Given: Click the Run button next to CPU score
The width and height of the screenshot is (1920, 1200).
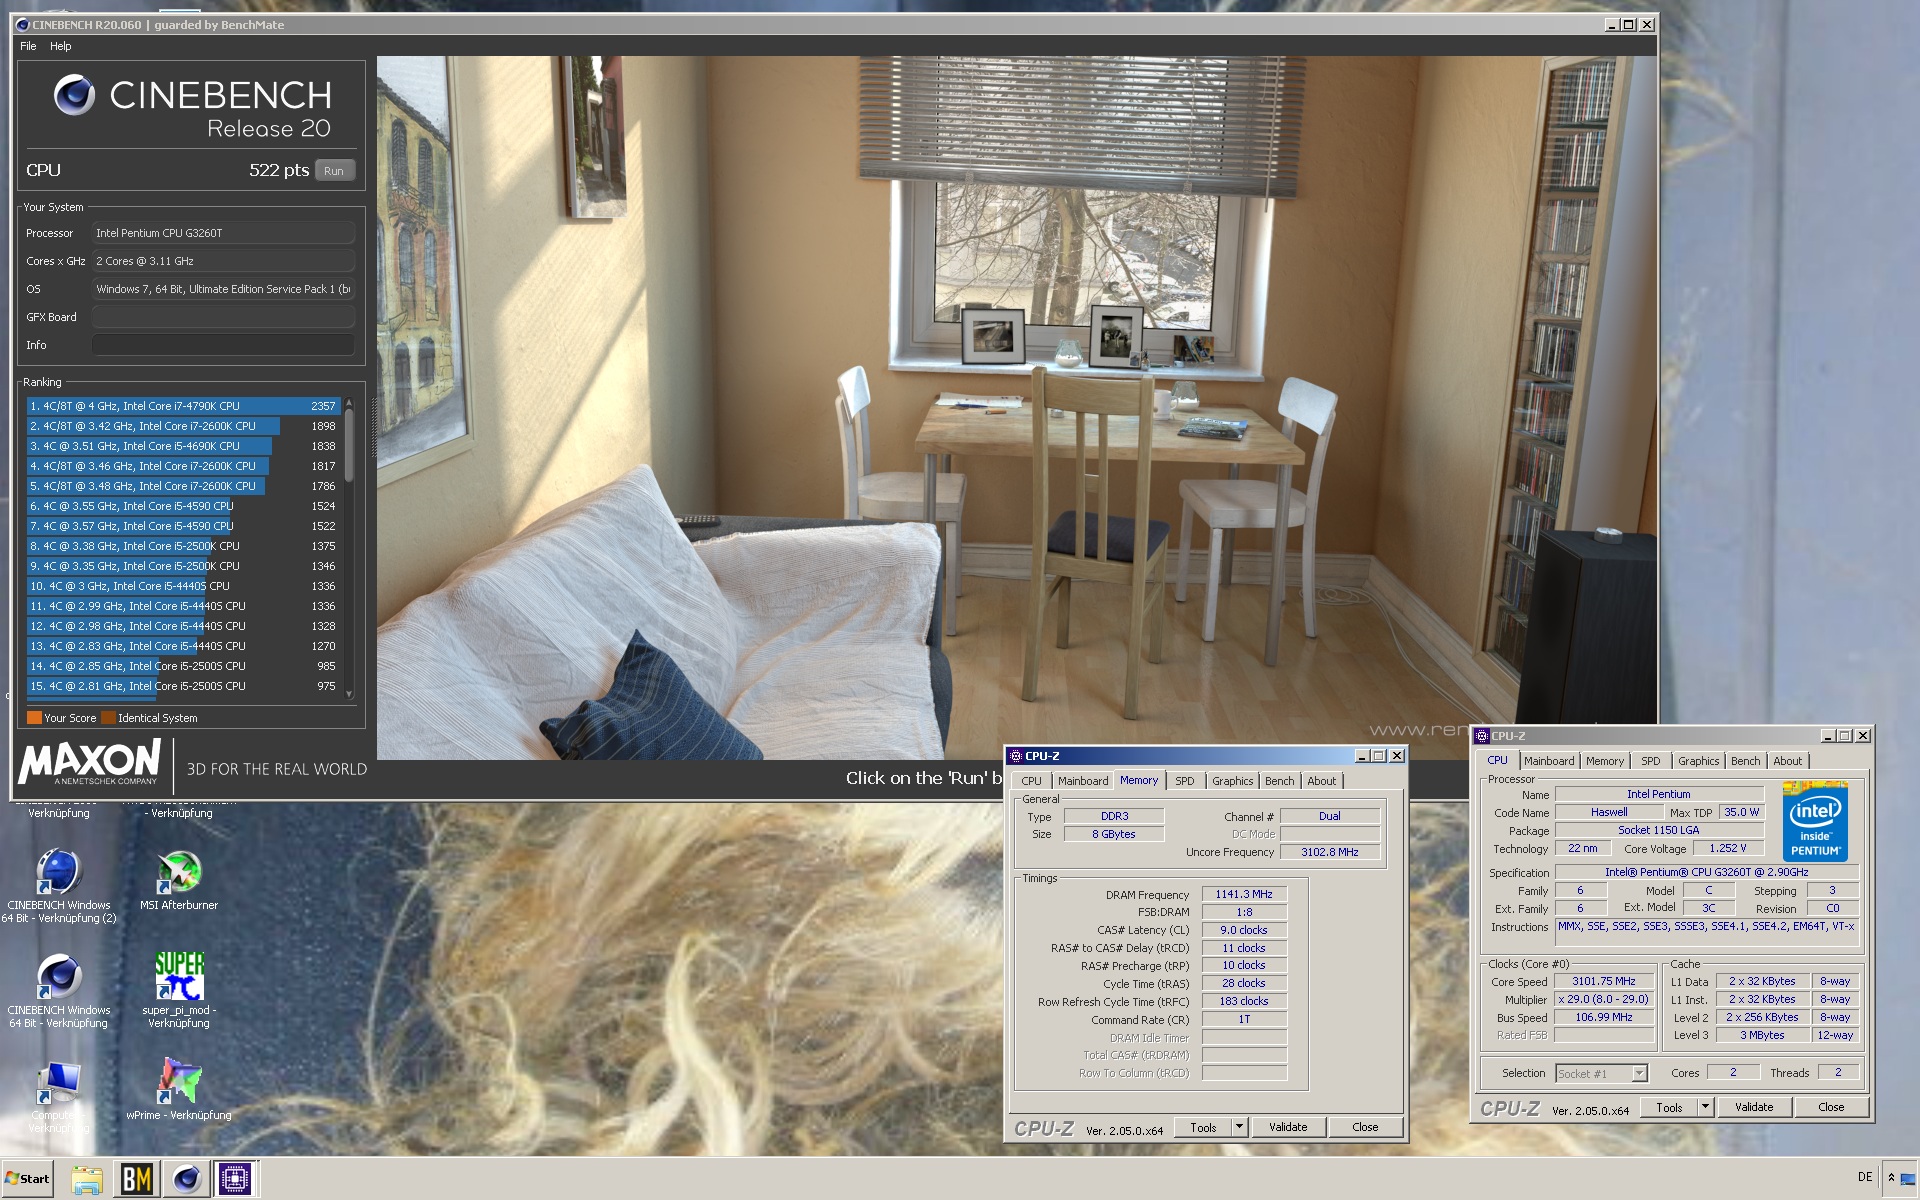Looking at the screenshot, I should click(334, 171).
